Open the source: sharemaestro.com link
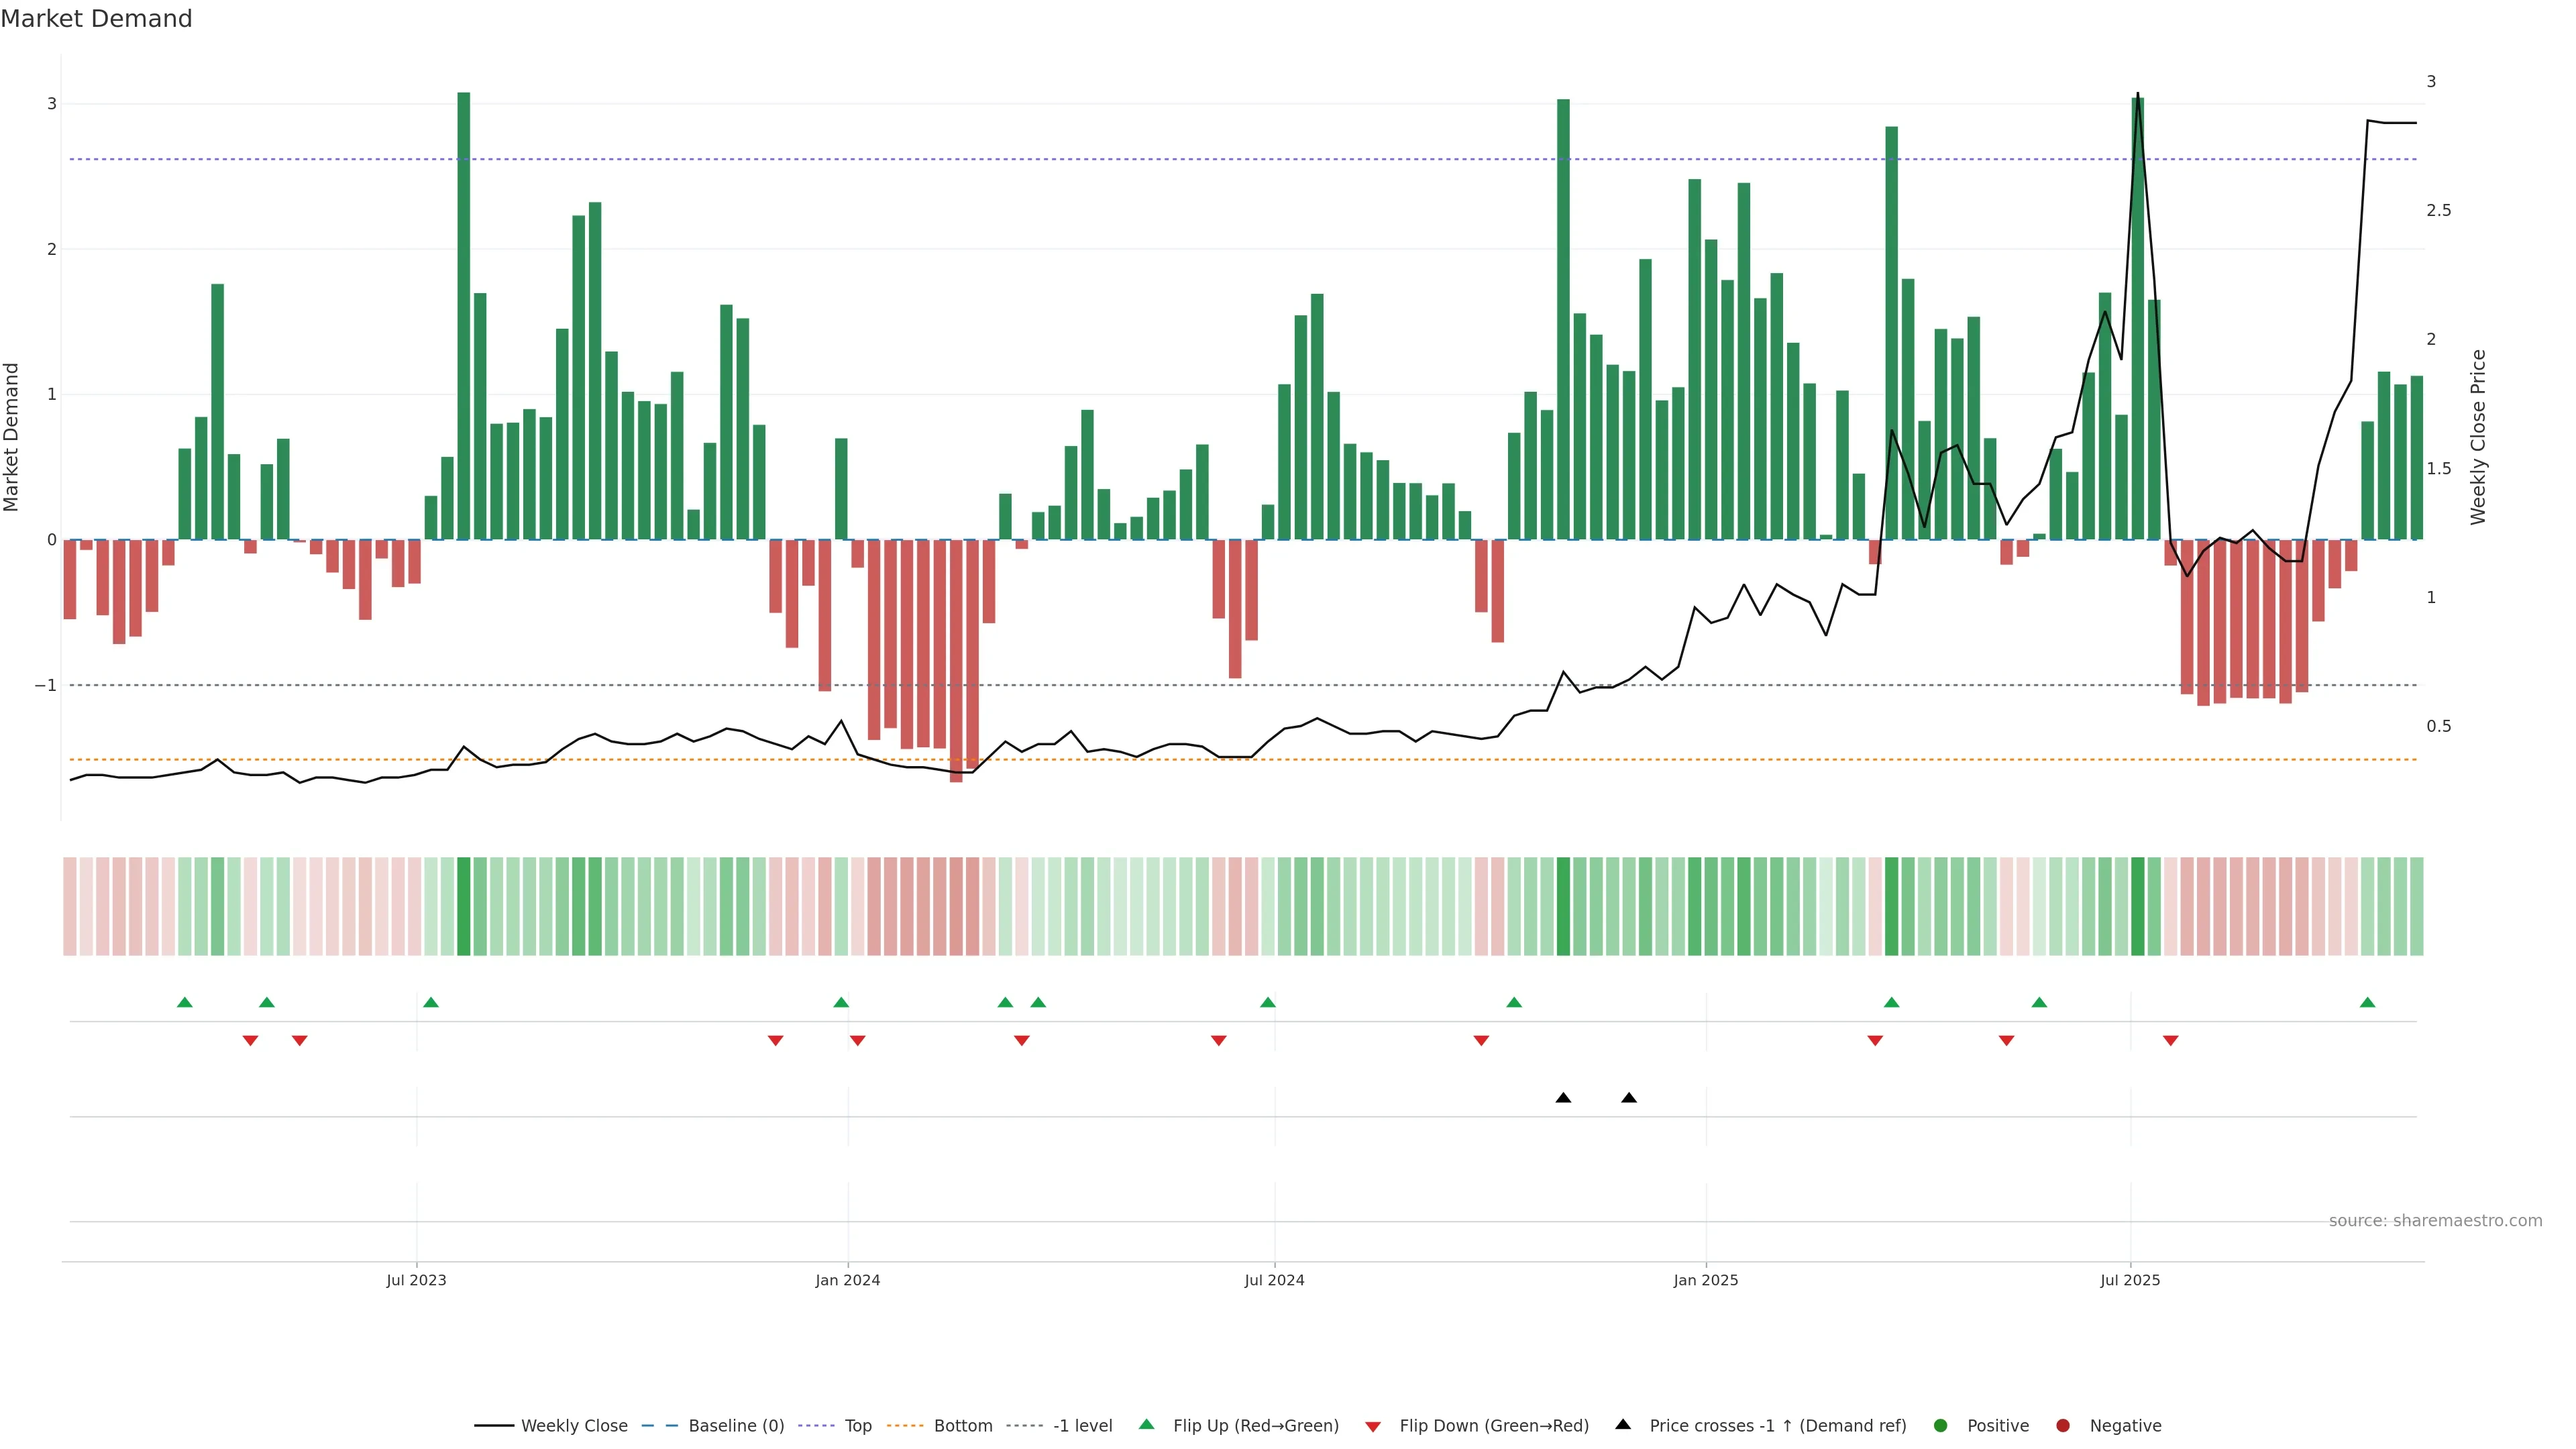The image size is (2576, 1449). 2435,1221
